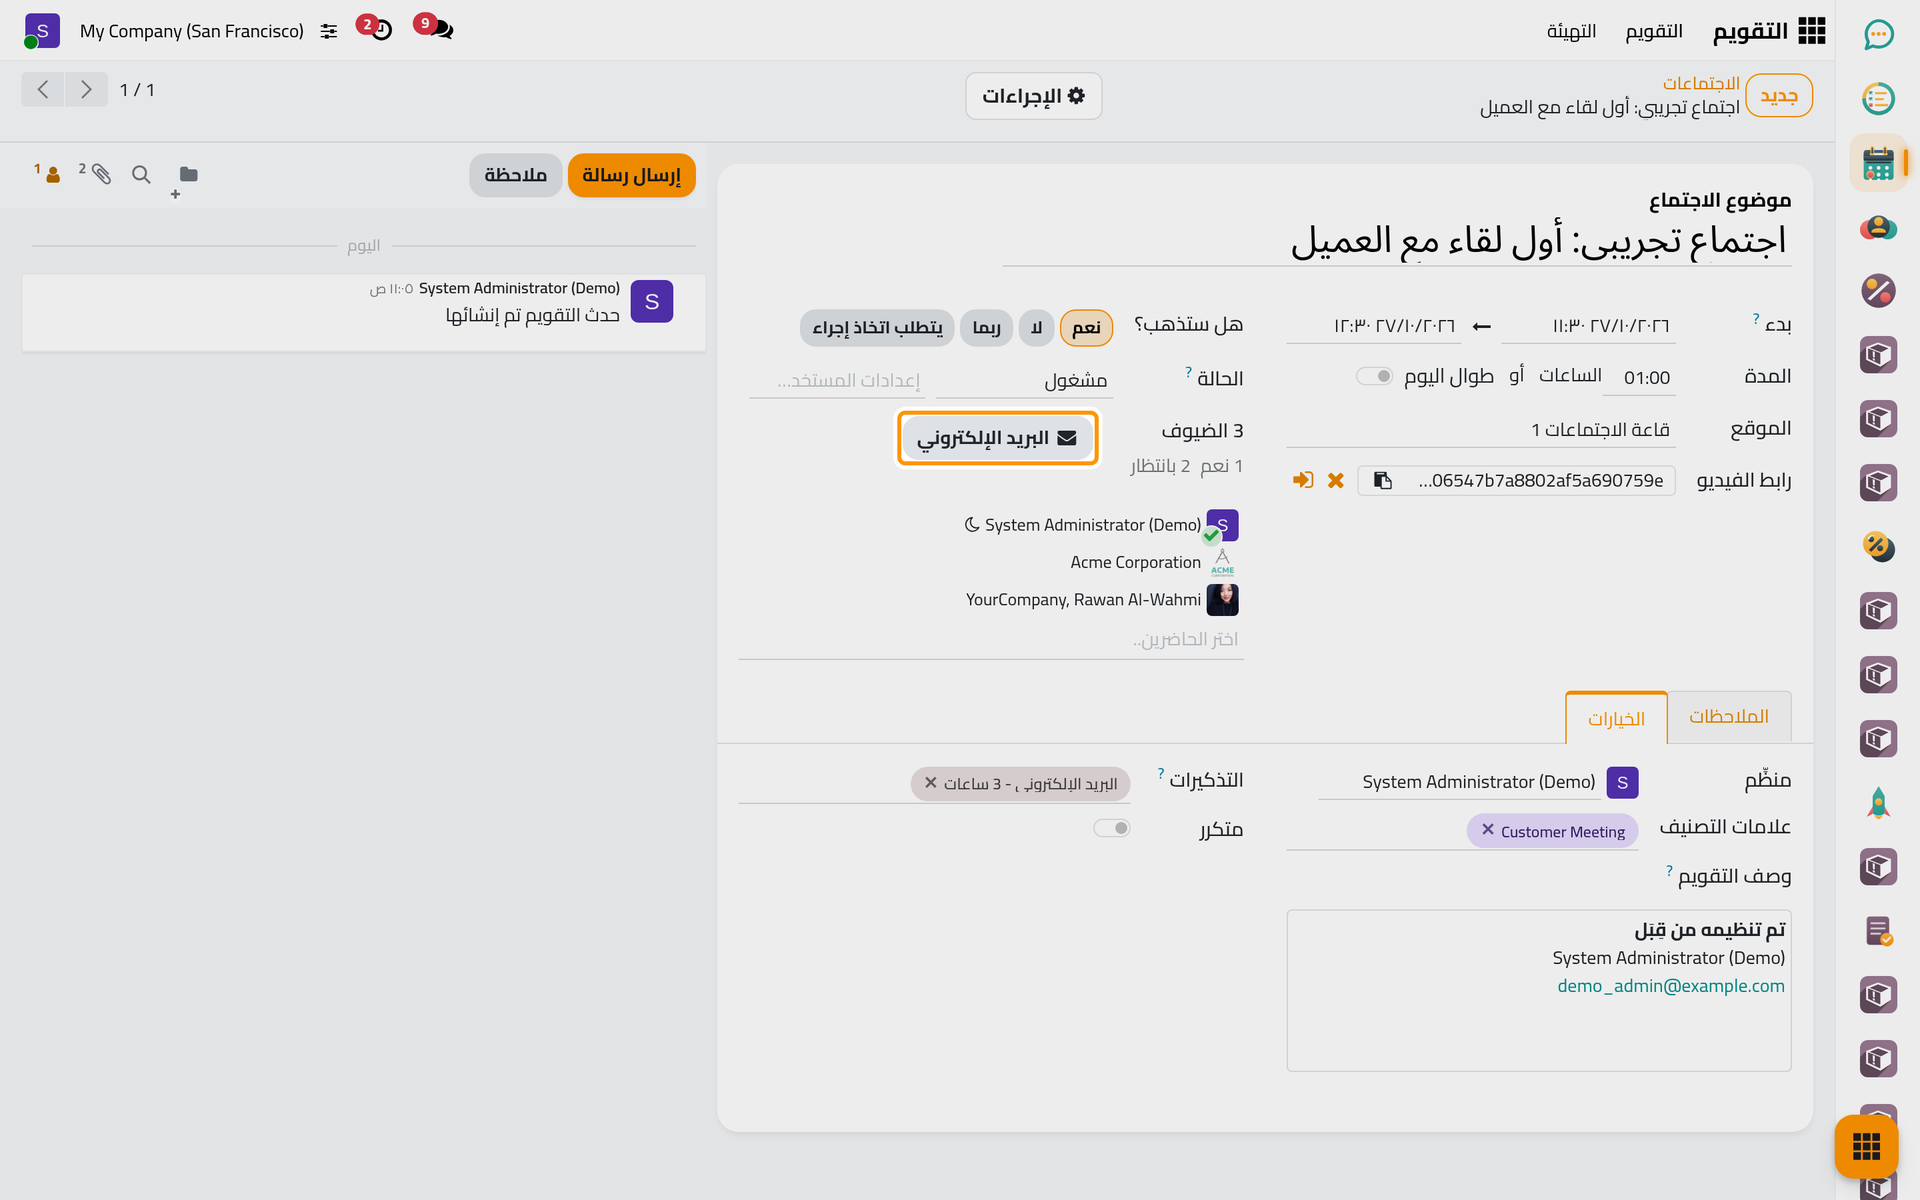
Task: Remove video call link with orange X
Action: coord(1335,481)
